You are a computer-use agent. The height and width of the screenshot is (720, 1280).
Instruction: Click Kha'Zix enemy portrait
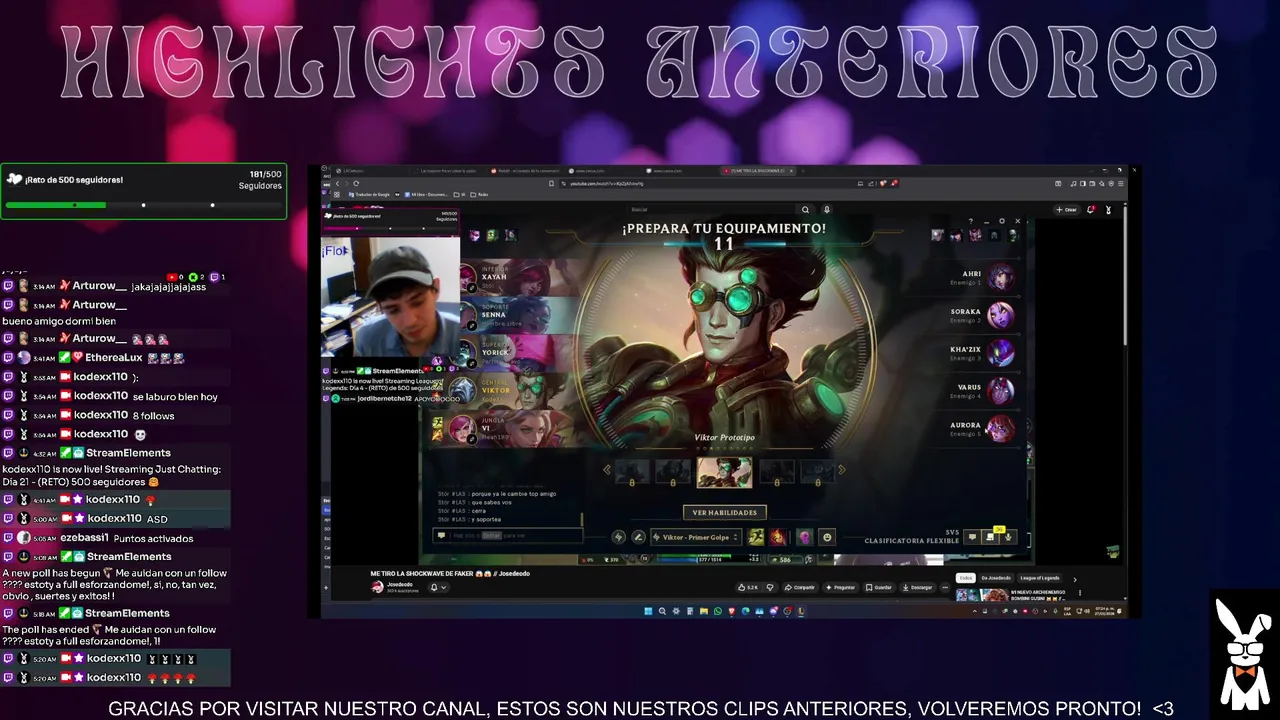click(x=1000, y=353)
